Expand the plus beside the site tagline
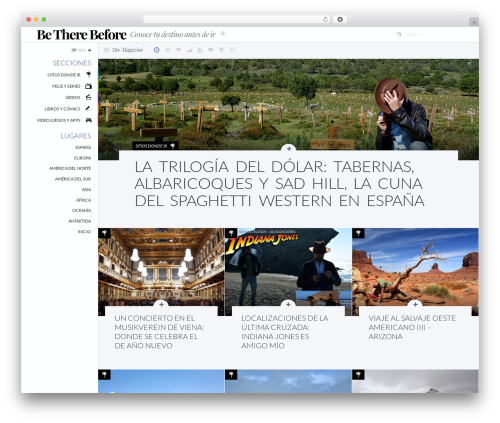This screenshot has width=500, height=423. [x=223, y=34]
